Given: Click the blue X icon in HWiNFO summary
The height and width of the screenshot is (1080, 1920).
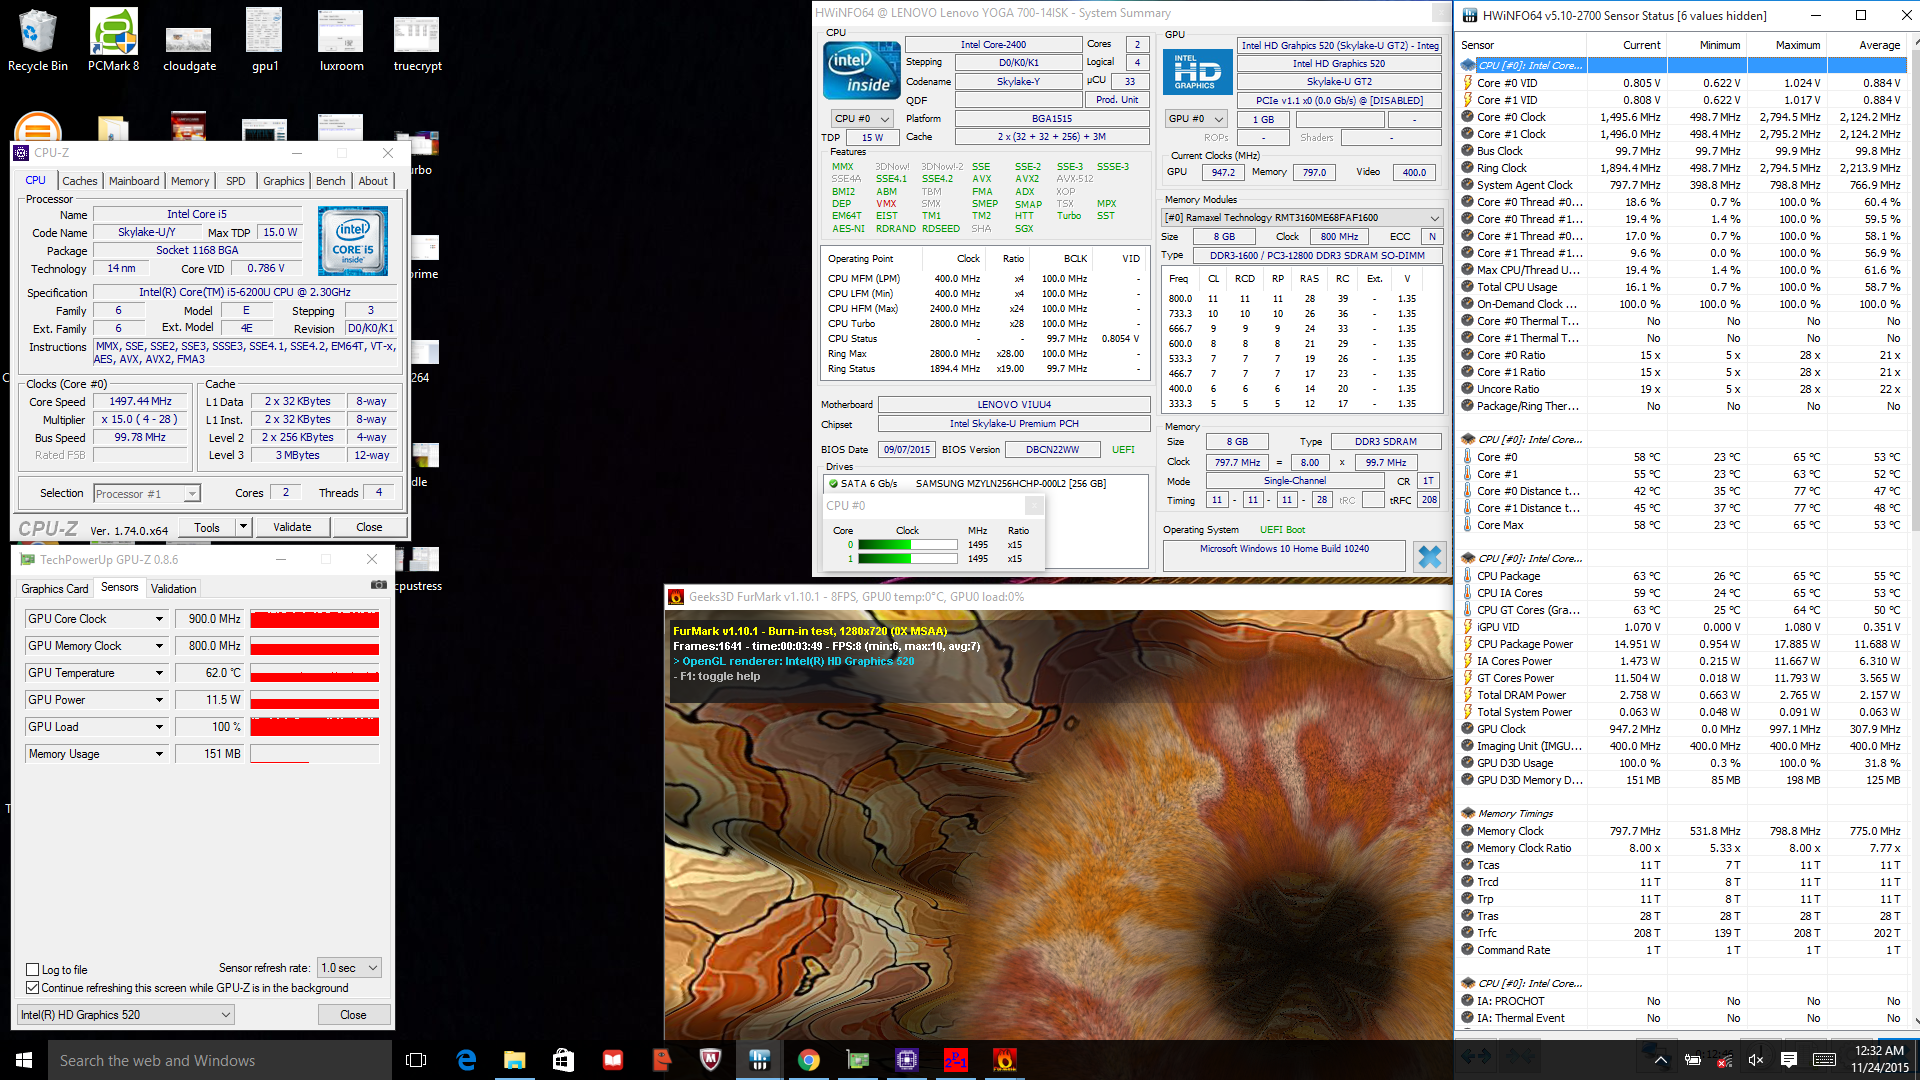Looking at the screenshot, I should [1429, 556].
